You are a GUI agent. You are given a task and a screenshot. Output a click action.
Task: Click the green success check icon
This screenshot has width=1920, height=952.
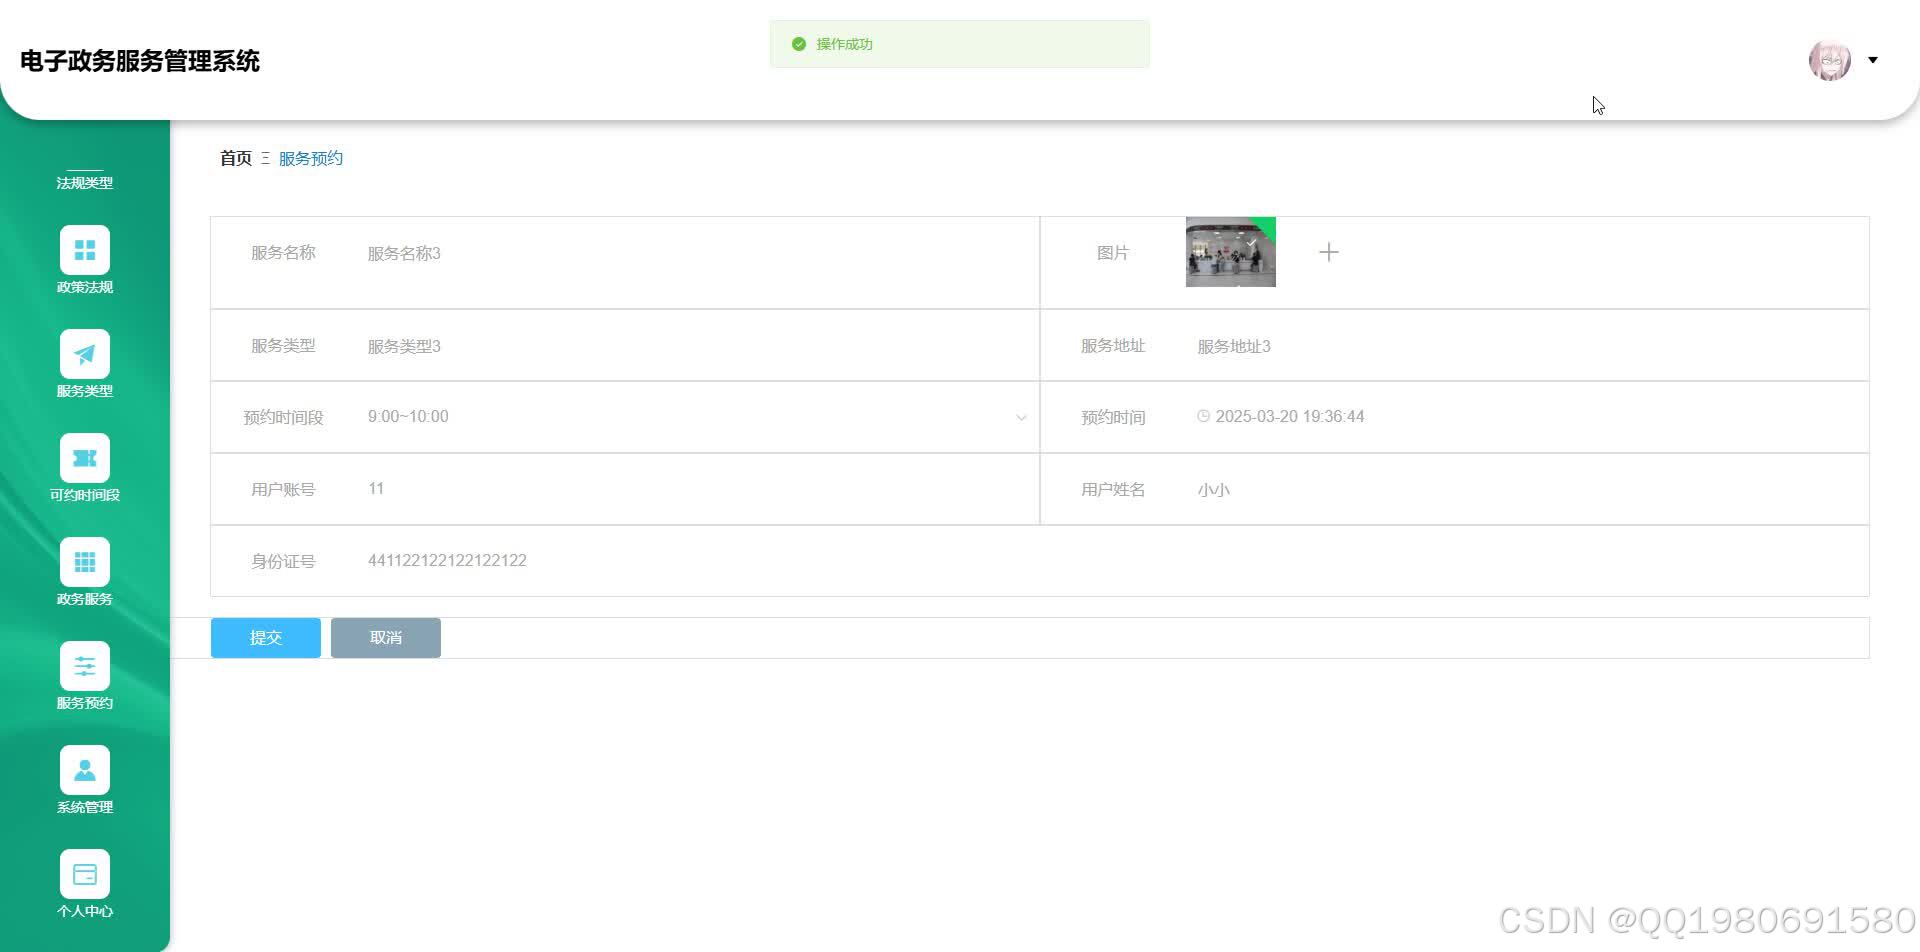(x=798, y=44)
